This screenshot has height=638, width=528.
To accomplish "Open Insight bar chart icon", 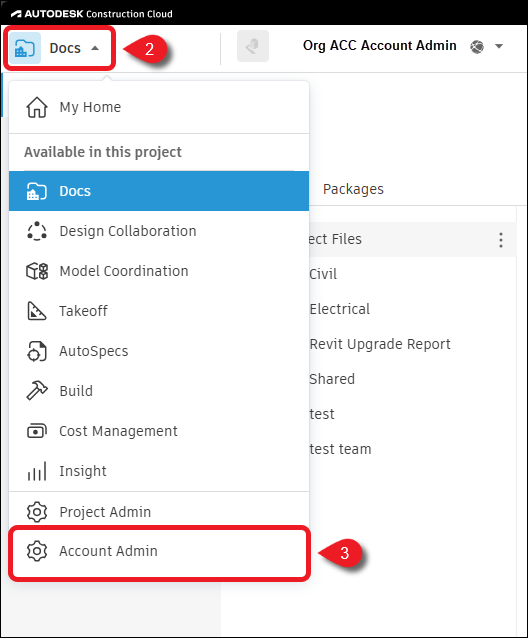I will point(37,471).
